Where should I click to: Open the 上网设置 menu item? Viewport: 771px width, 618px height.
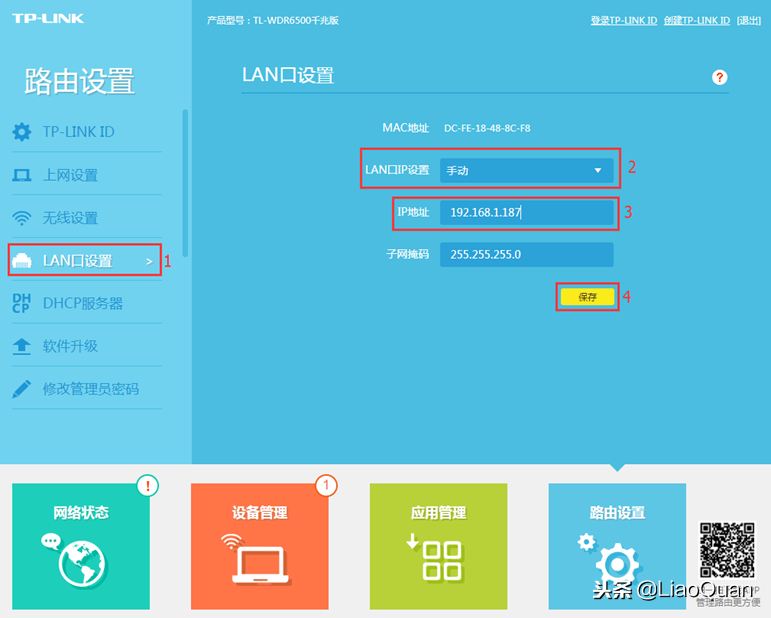click(x=87, y=175)
